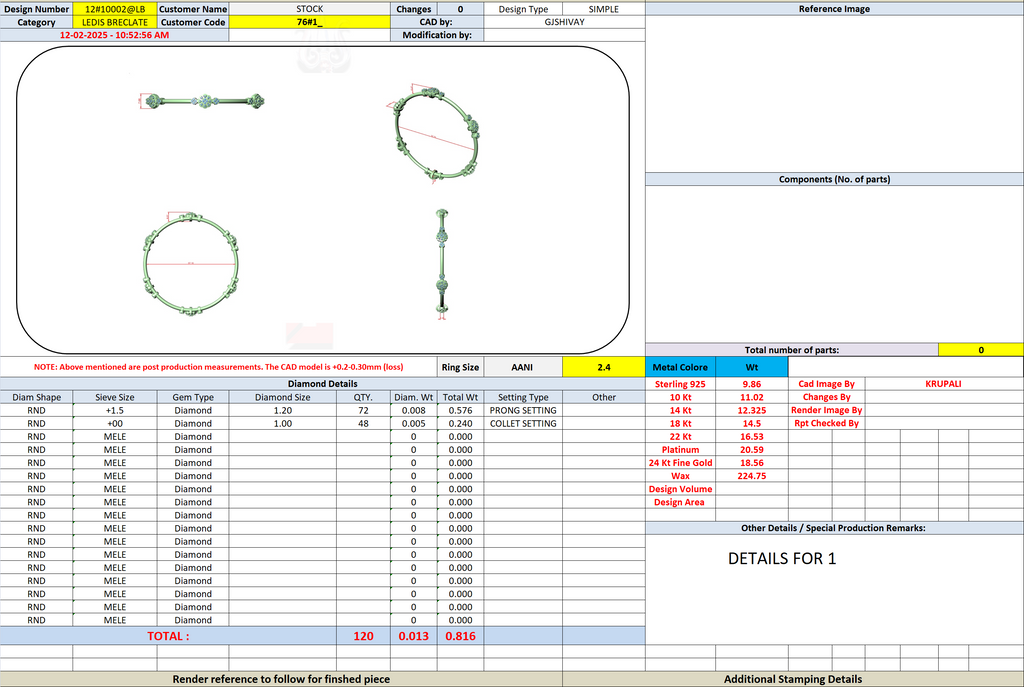Click the Additional Stamping Details footer
The image size is (1024, 687).
tap(793, 679)
